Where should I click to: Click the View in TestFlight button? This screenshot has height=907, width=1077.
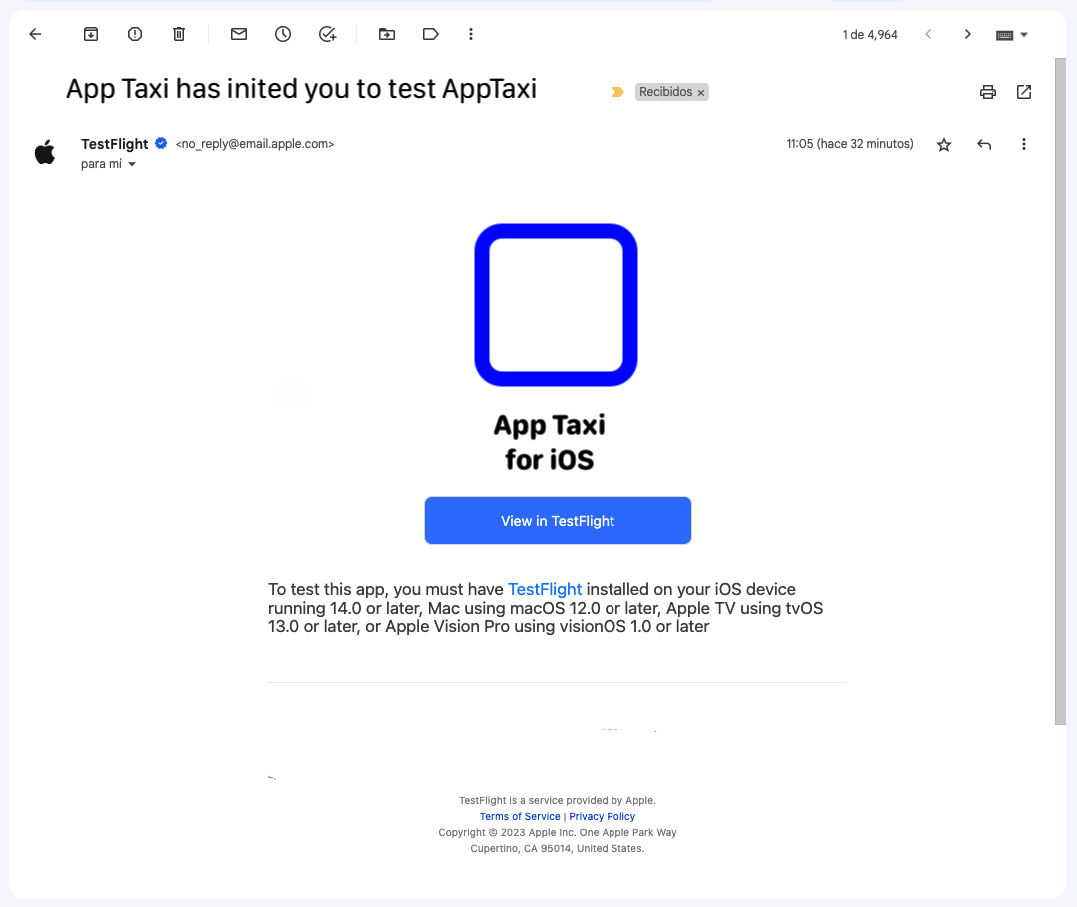pos(558,521)
